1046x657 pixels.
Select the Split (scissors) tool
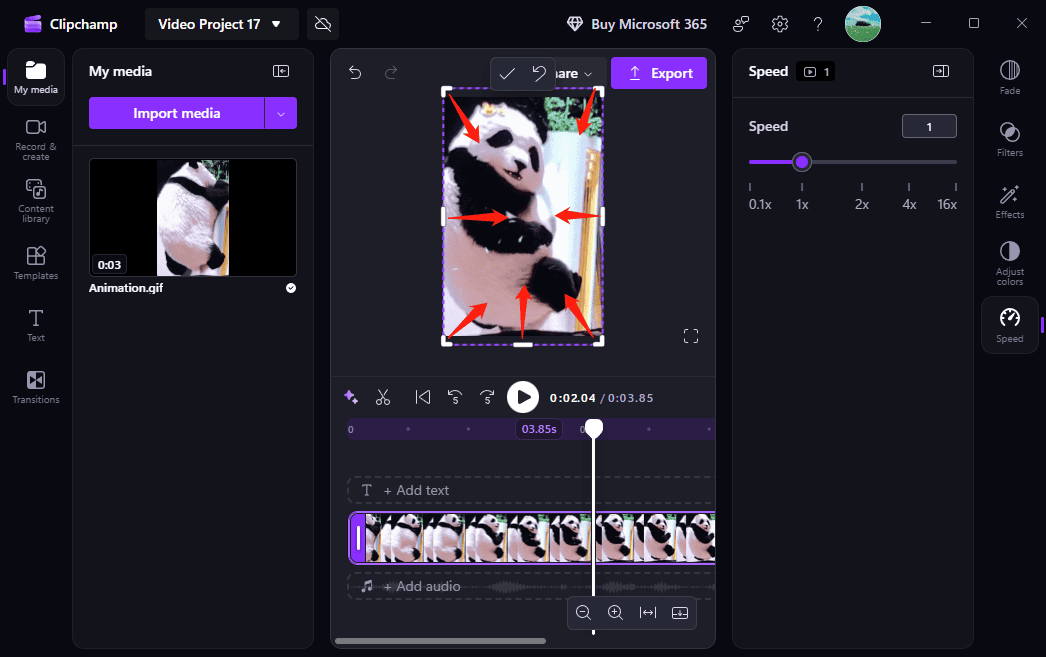coord(383,397)
